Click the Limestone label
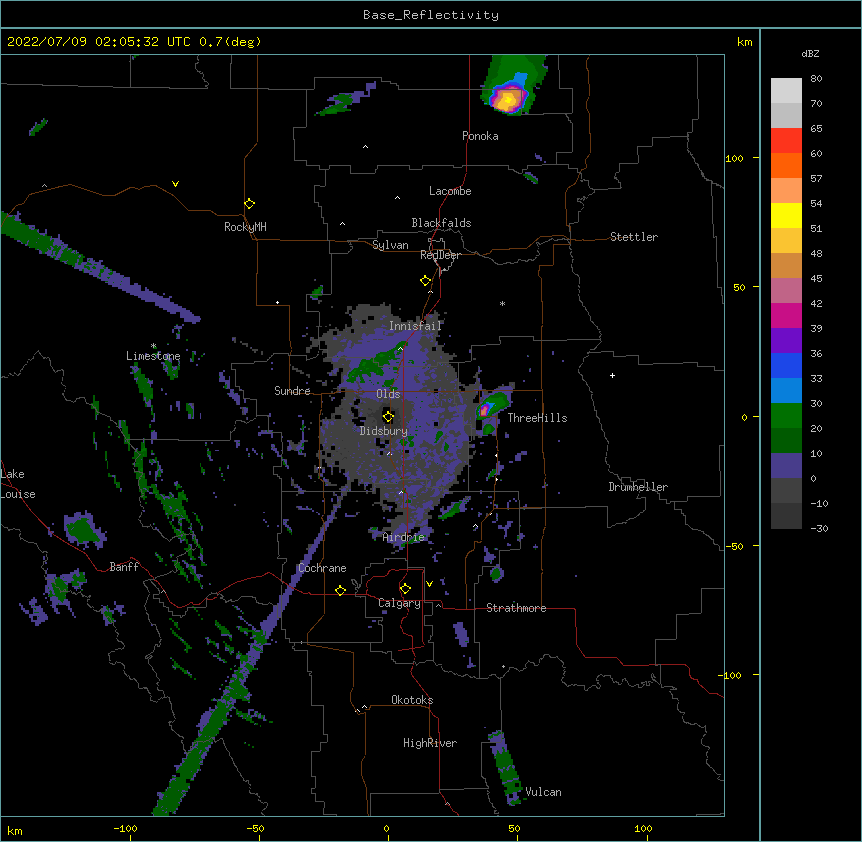The width and height of the screenshot is (862, 842). tap(153, 356)
